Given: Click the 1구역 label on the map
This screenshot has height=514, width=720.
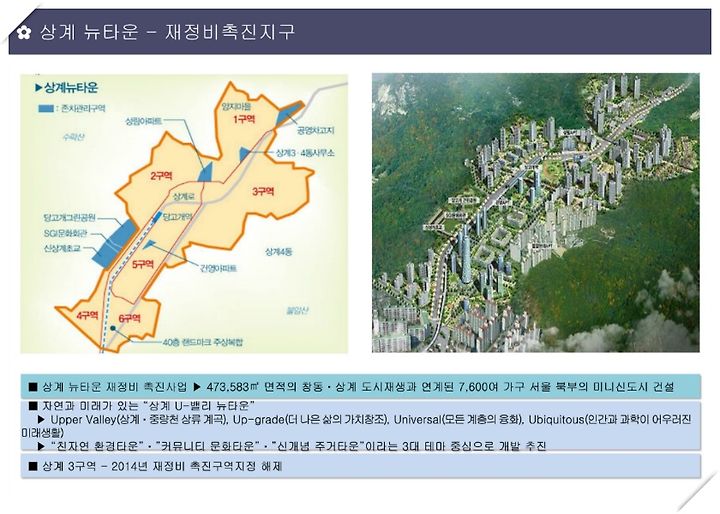Looking at the screenshot, I should tap(244, 119).
